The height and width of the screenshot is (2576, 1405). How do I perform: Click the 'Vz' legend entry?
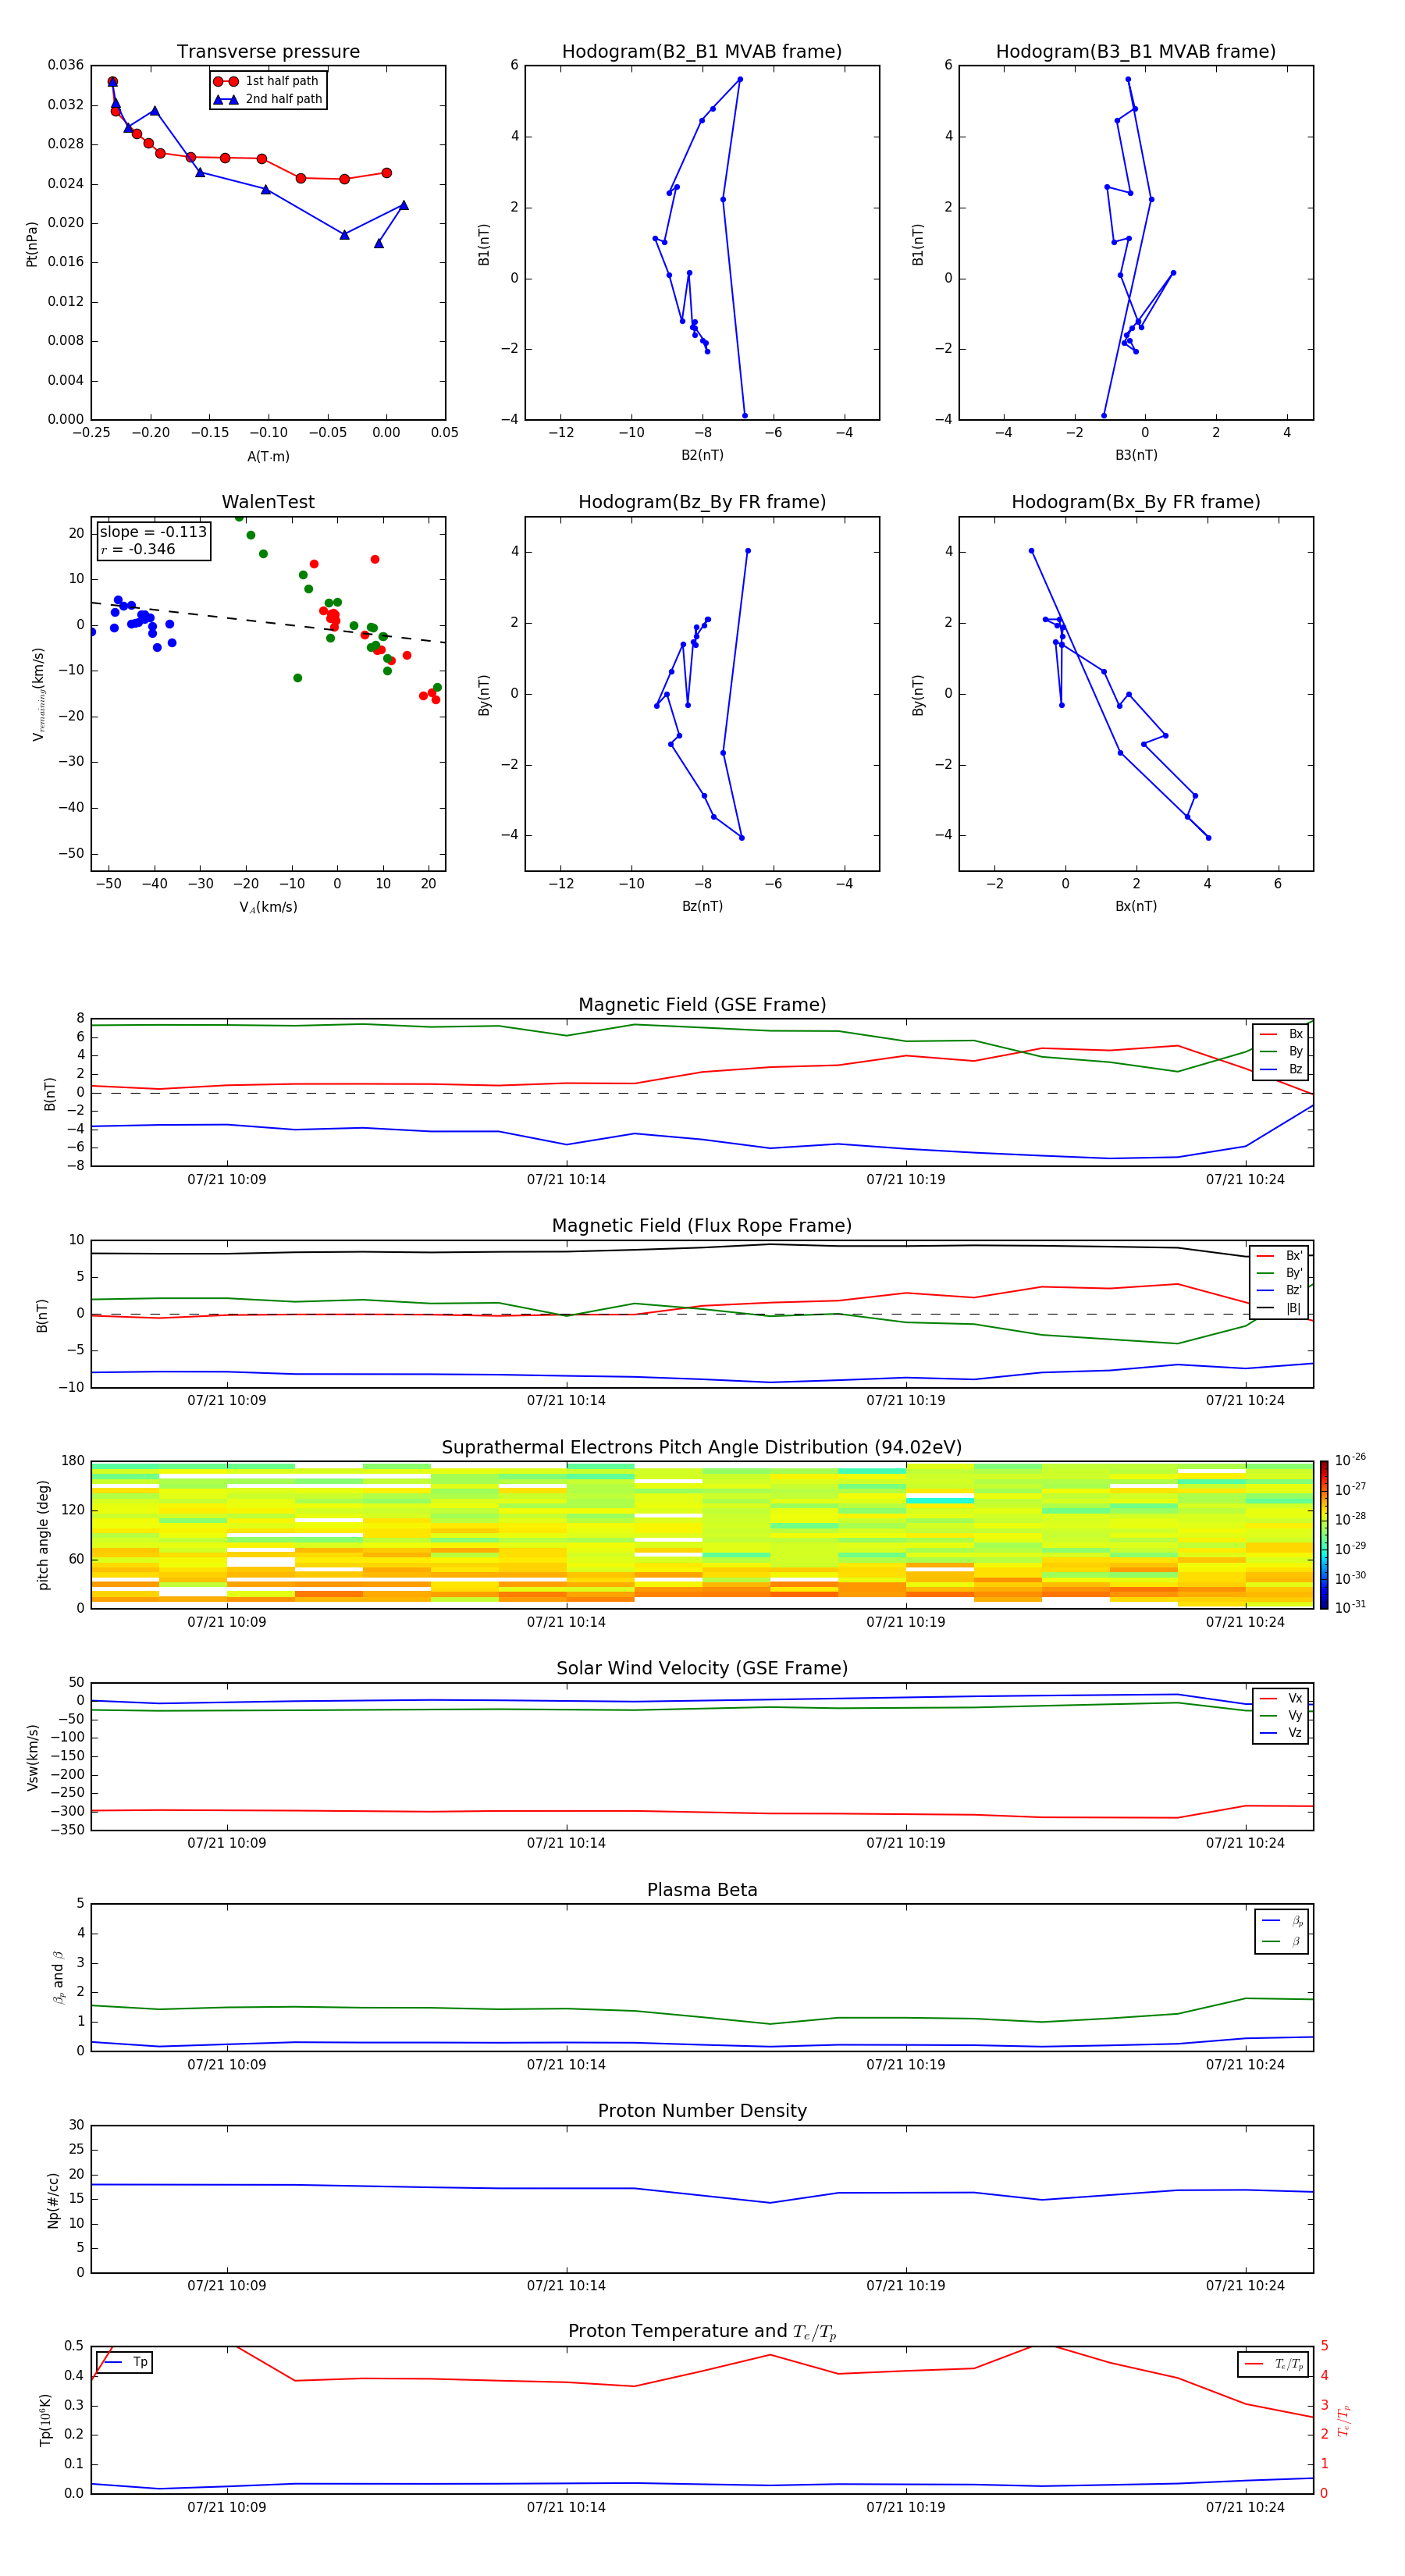click(x=1281, y=1733)
